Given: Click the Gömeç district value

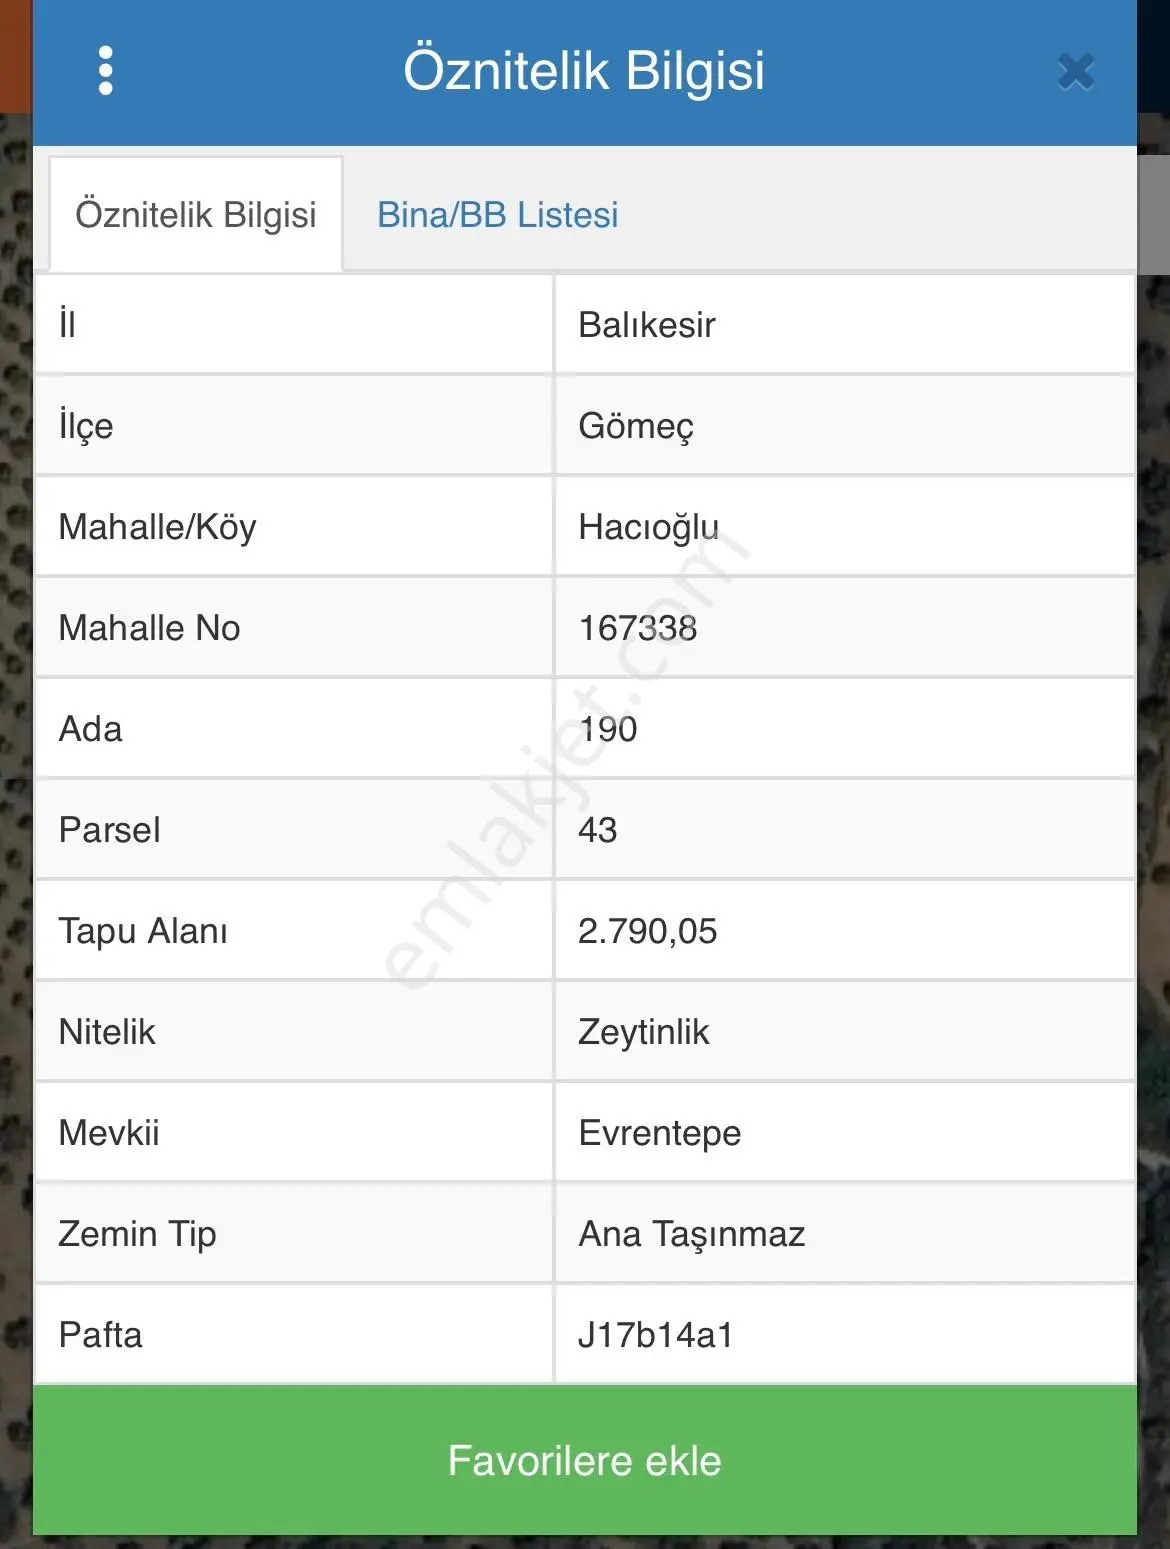Looking at the screenshot, I should pos(636,426).
